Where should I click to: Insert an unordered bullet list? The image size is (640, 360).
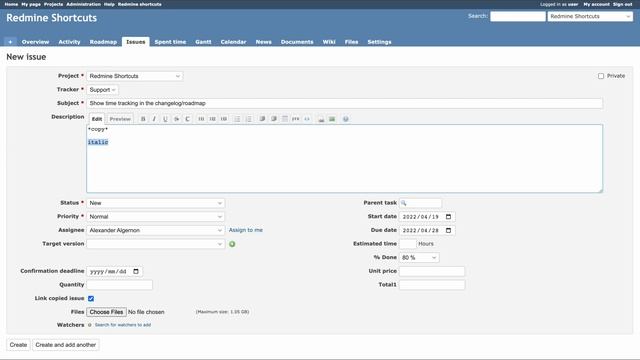[x=237, y=119]
